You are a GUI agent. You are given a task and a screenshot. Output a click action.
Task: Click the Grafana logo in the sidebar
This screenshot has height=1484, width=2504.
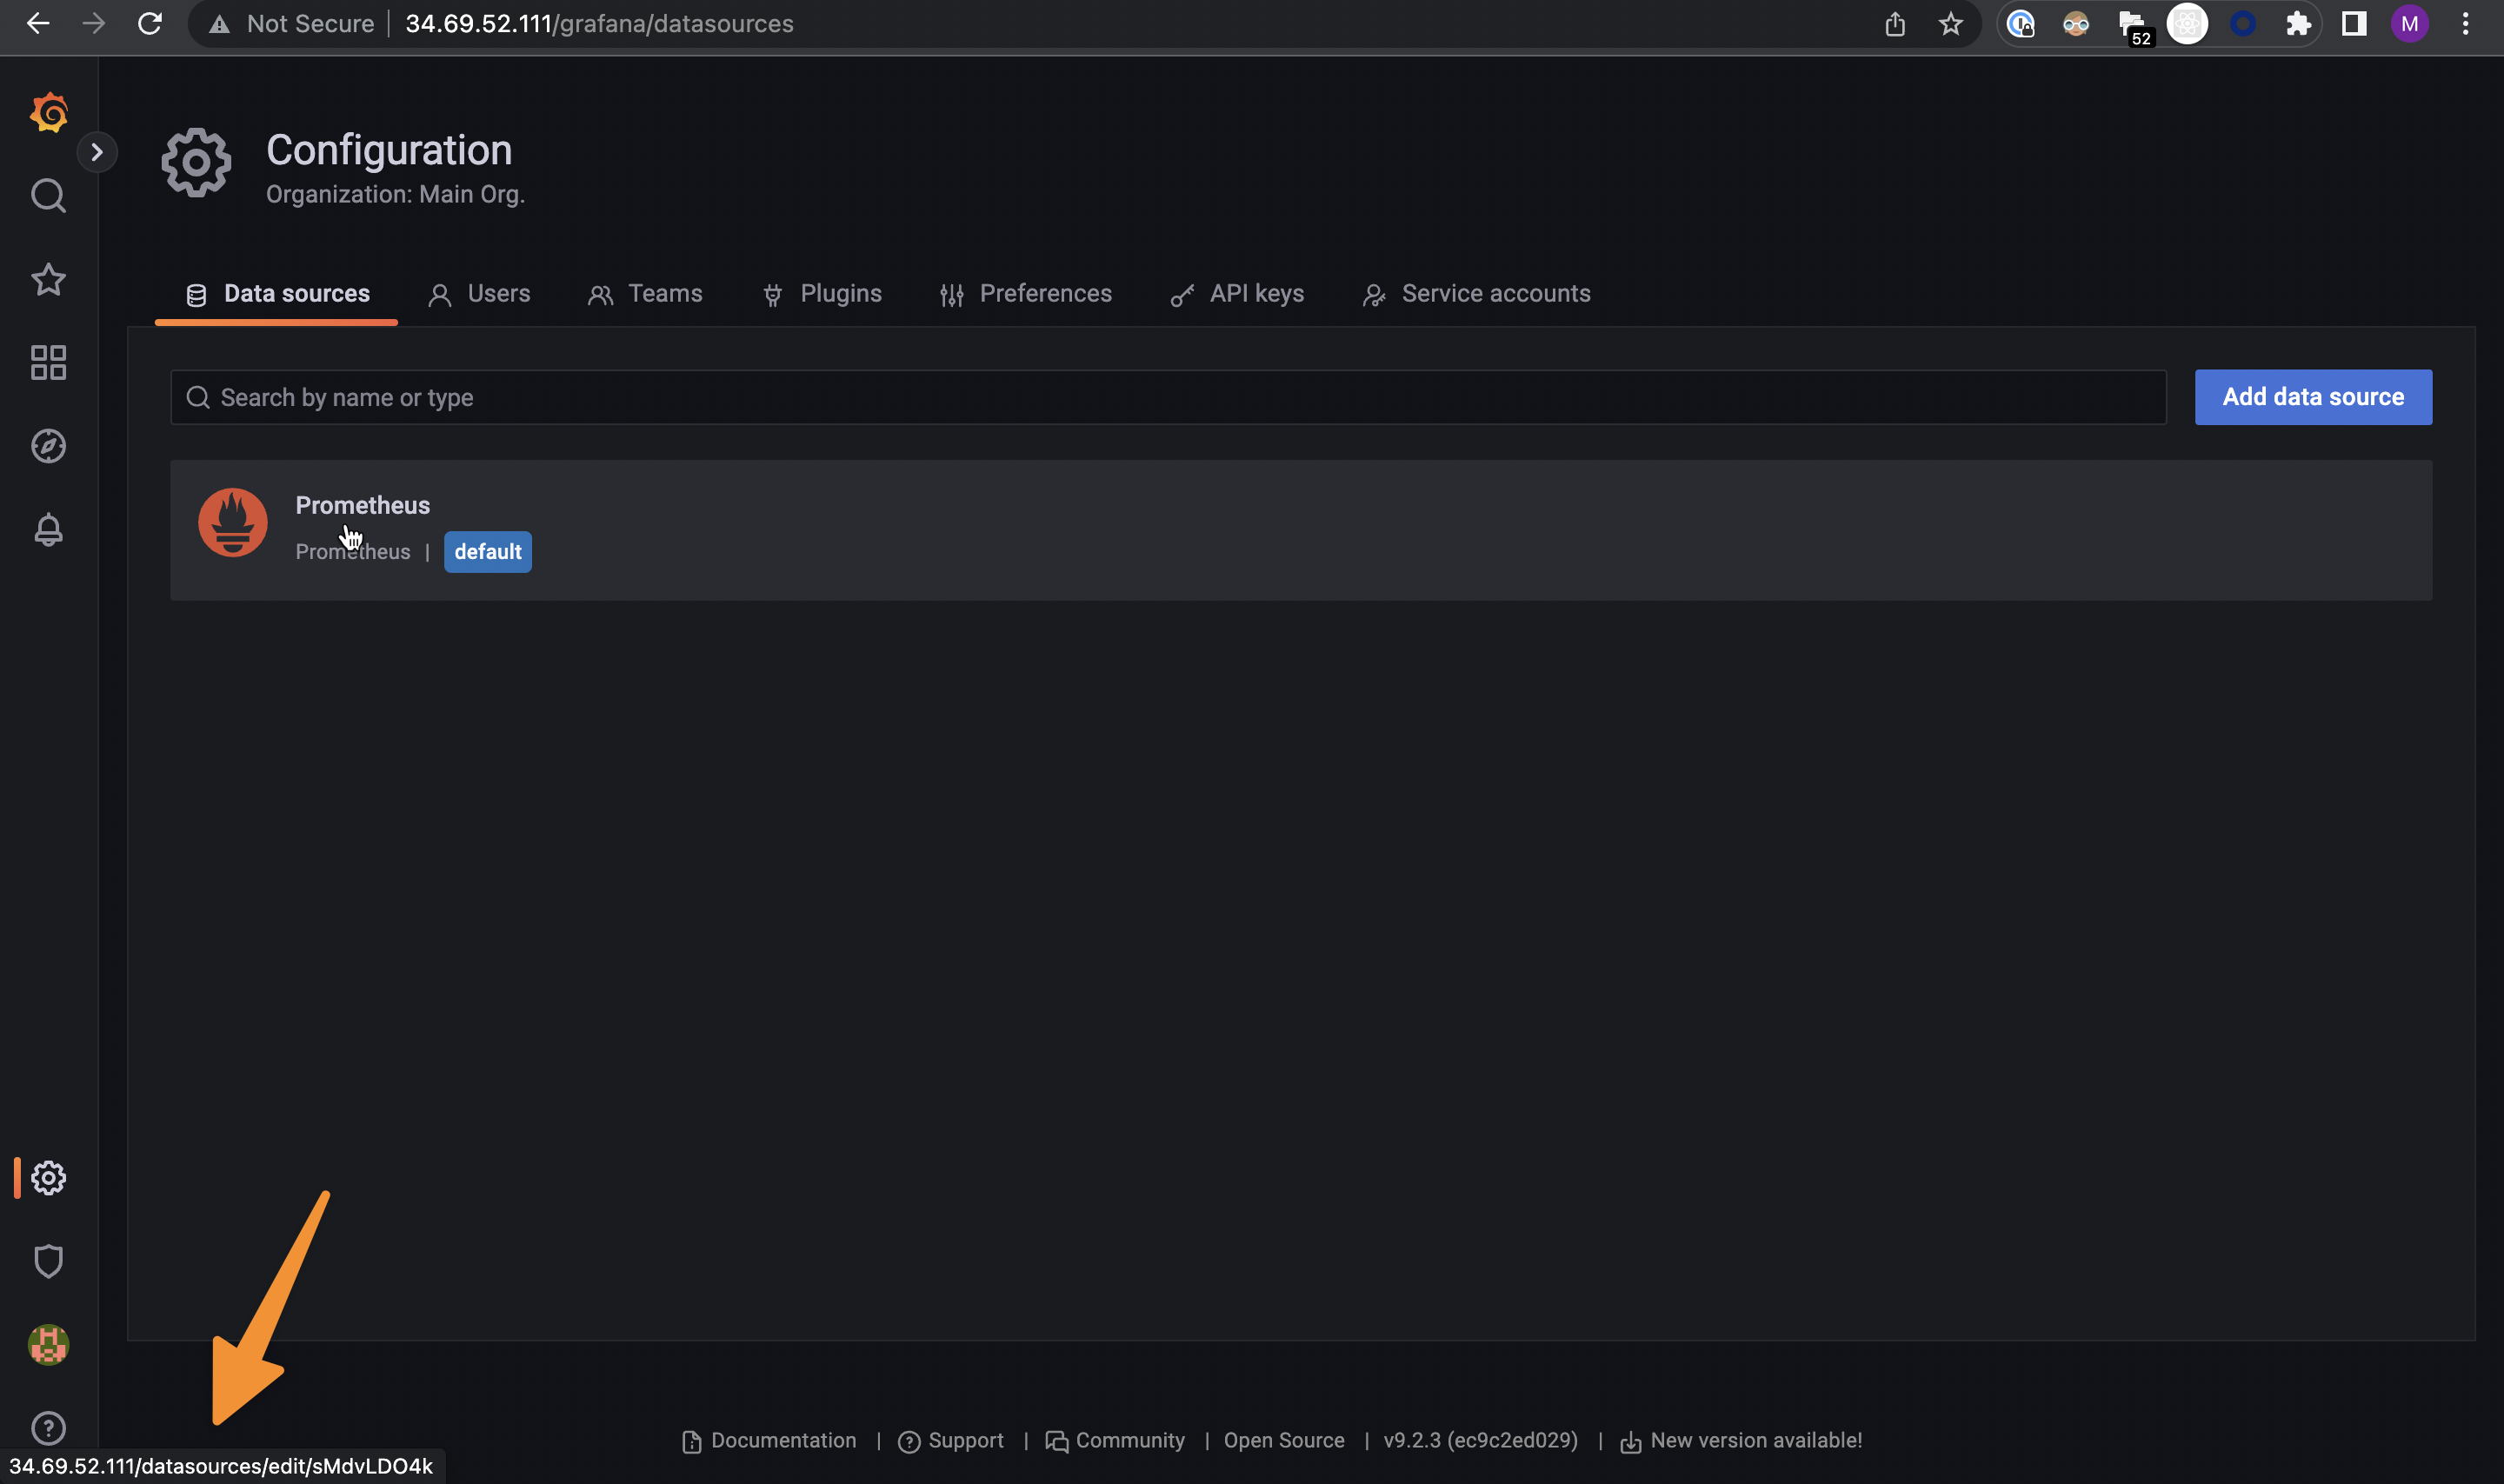47,112
